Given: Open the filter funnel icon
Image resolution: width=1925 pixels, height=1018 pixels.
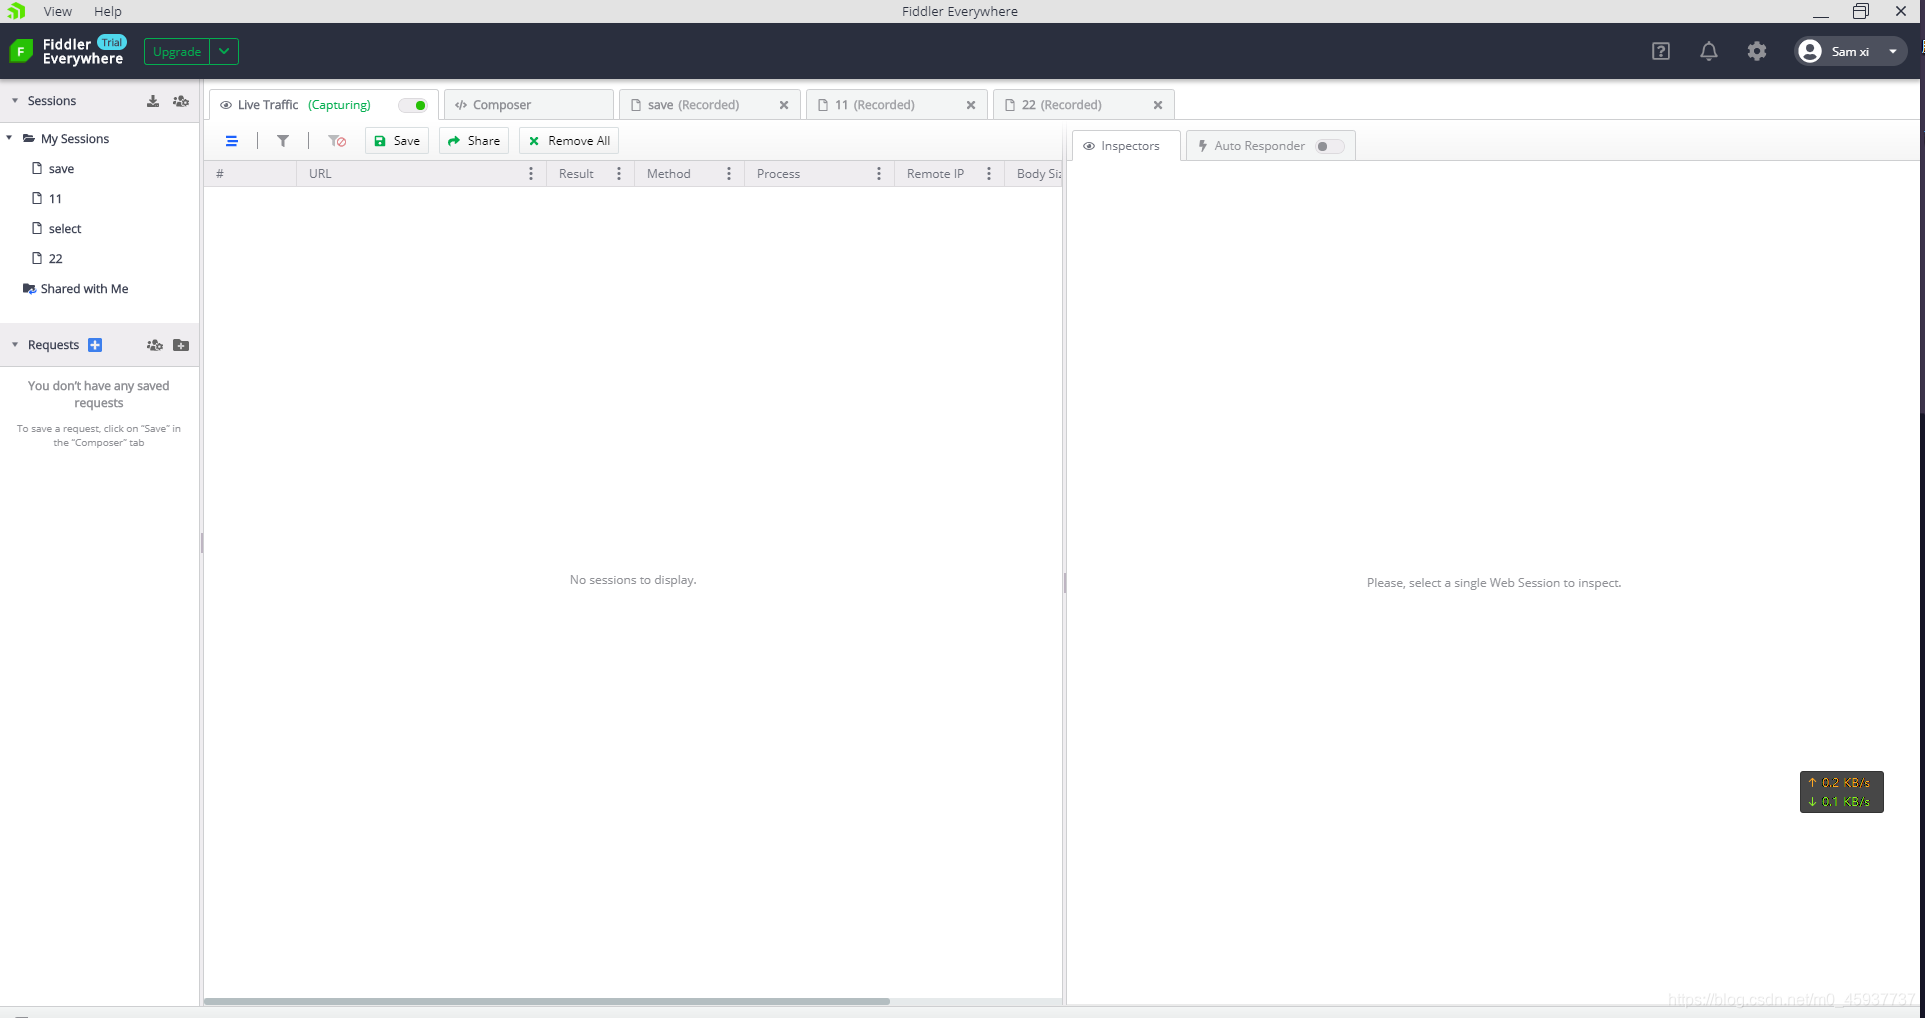Looking at the screenshot, I should [283, 141].
